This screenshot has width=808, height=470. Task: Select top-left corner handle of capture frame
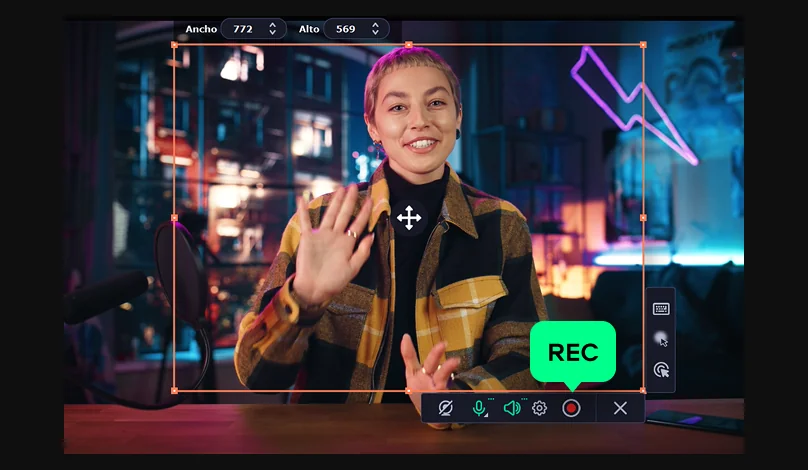pos(175,45)
